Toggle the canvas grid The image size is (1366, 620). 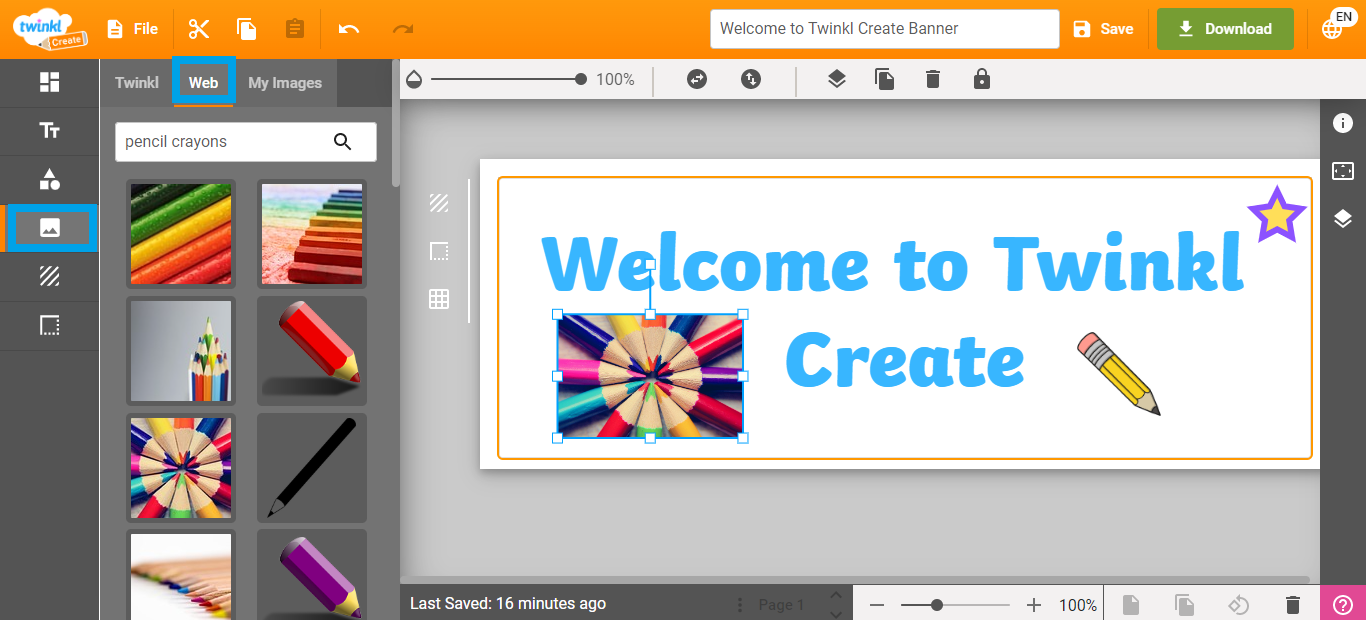[439, 299]
